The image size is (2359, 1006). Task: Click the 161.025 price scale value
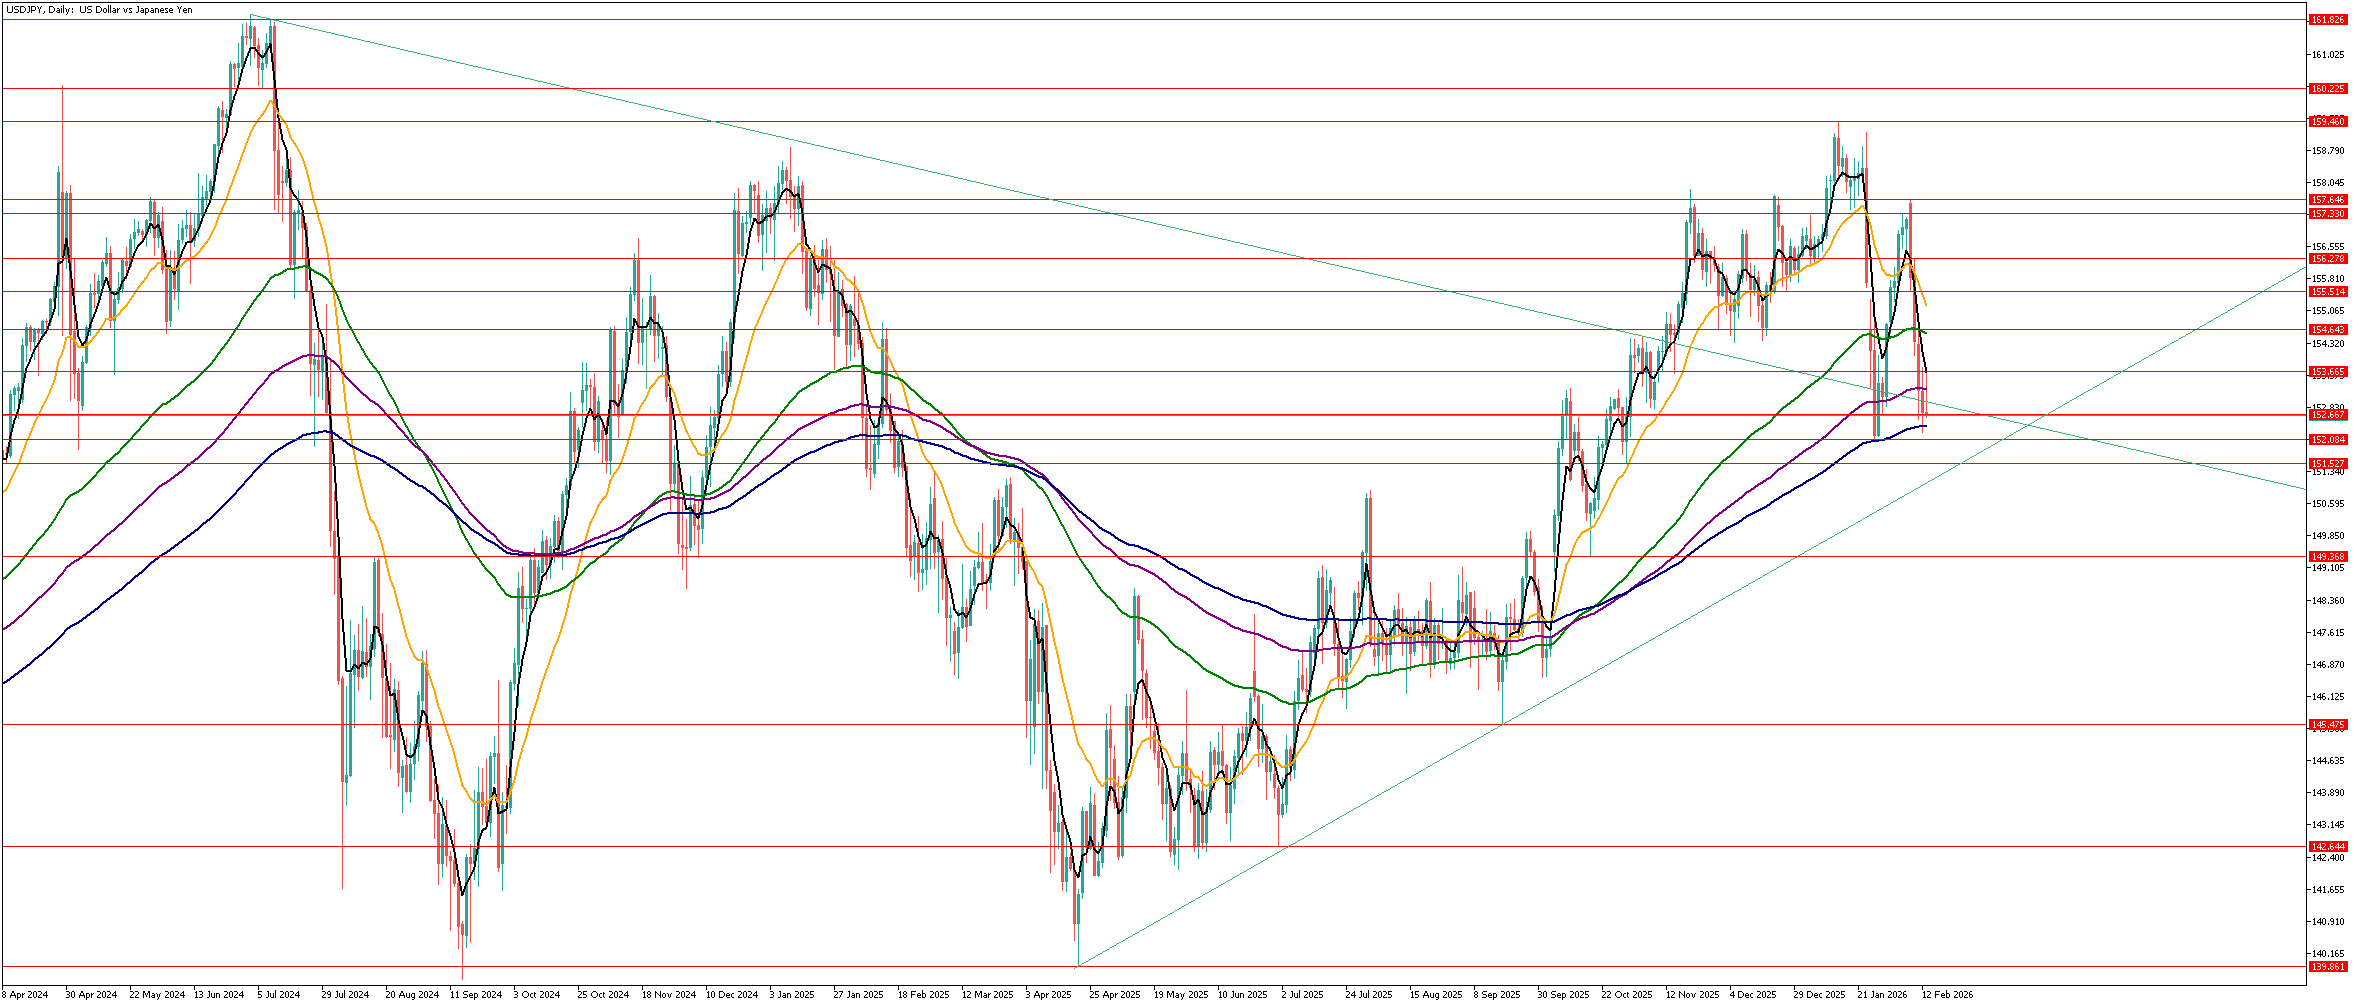2327,55
